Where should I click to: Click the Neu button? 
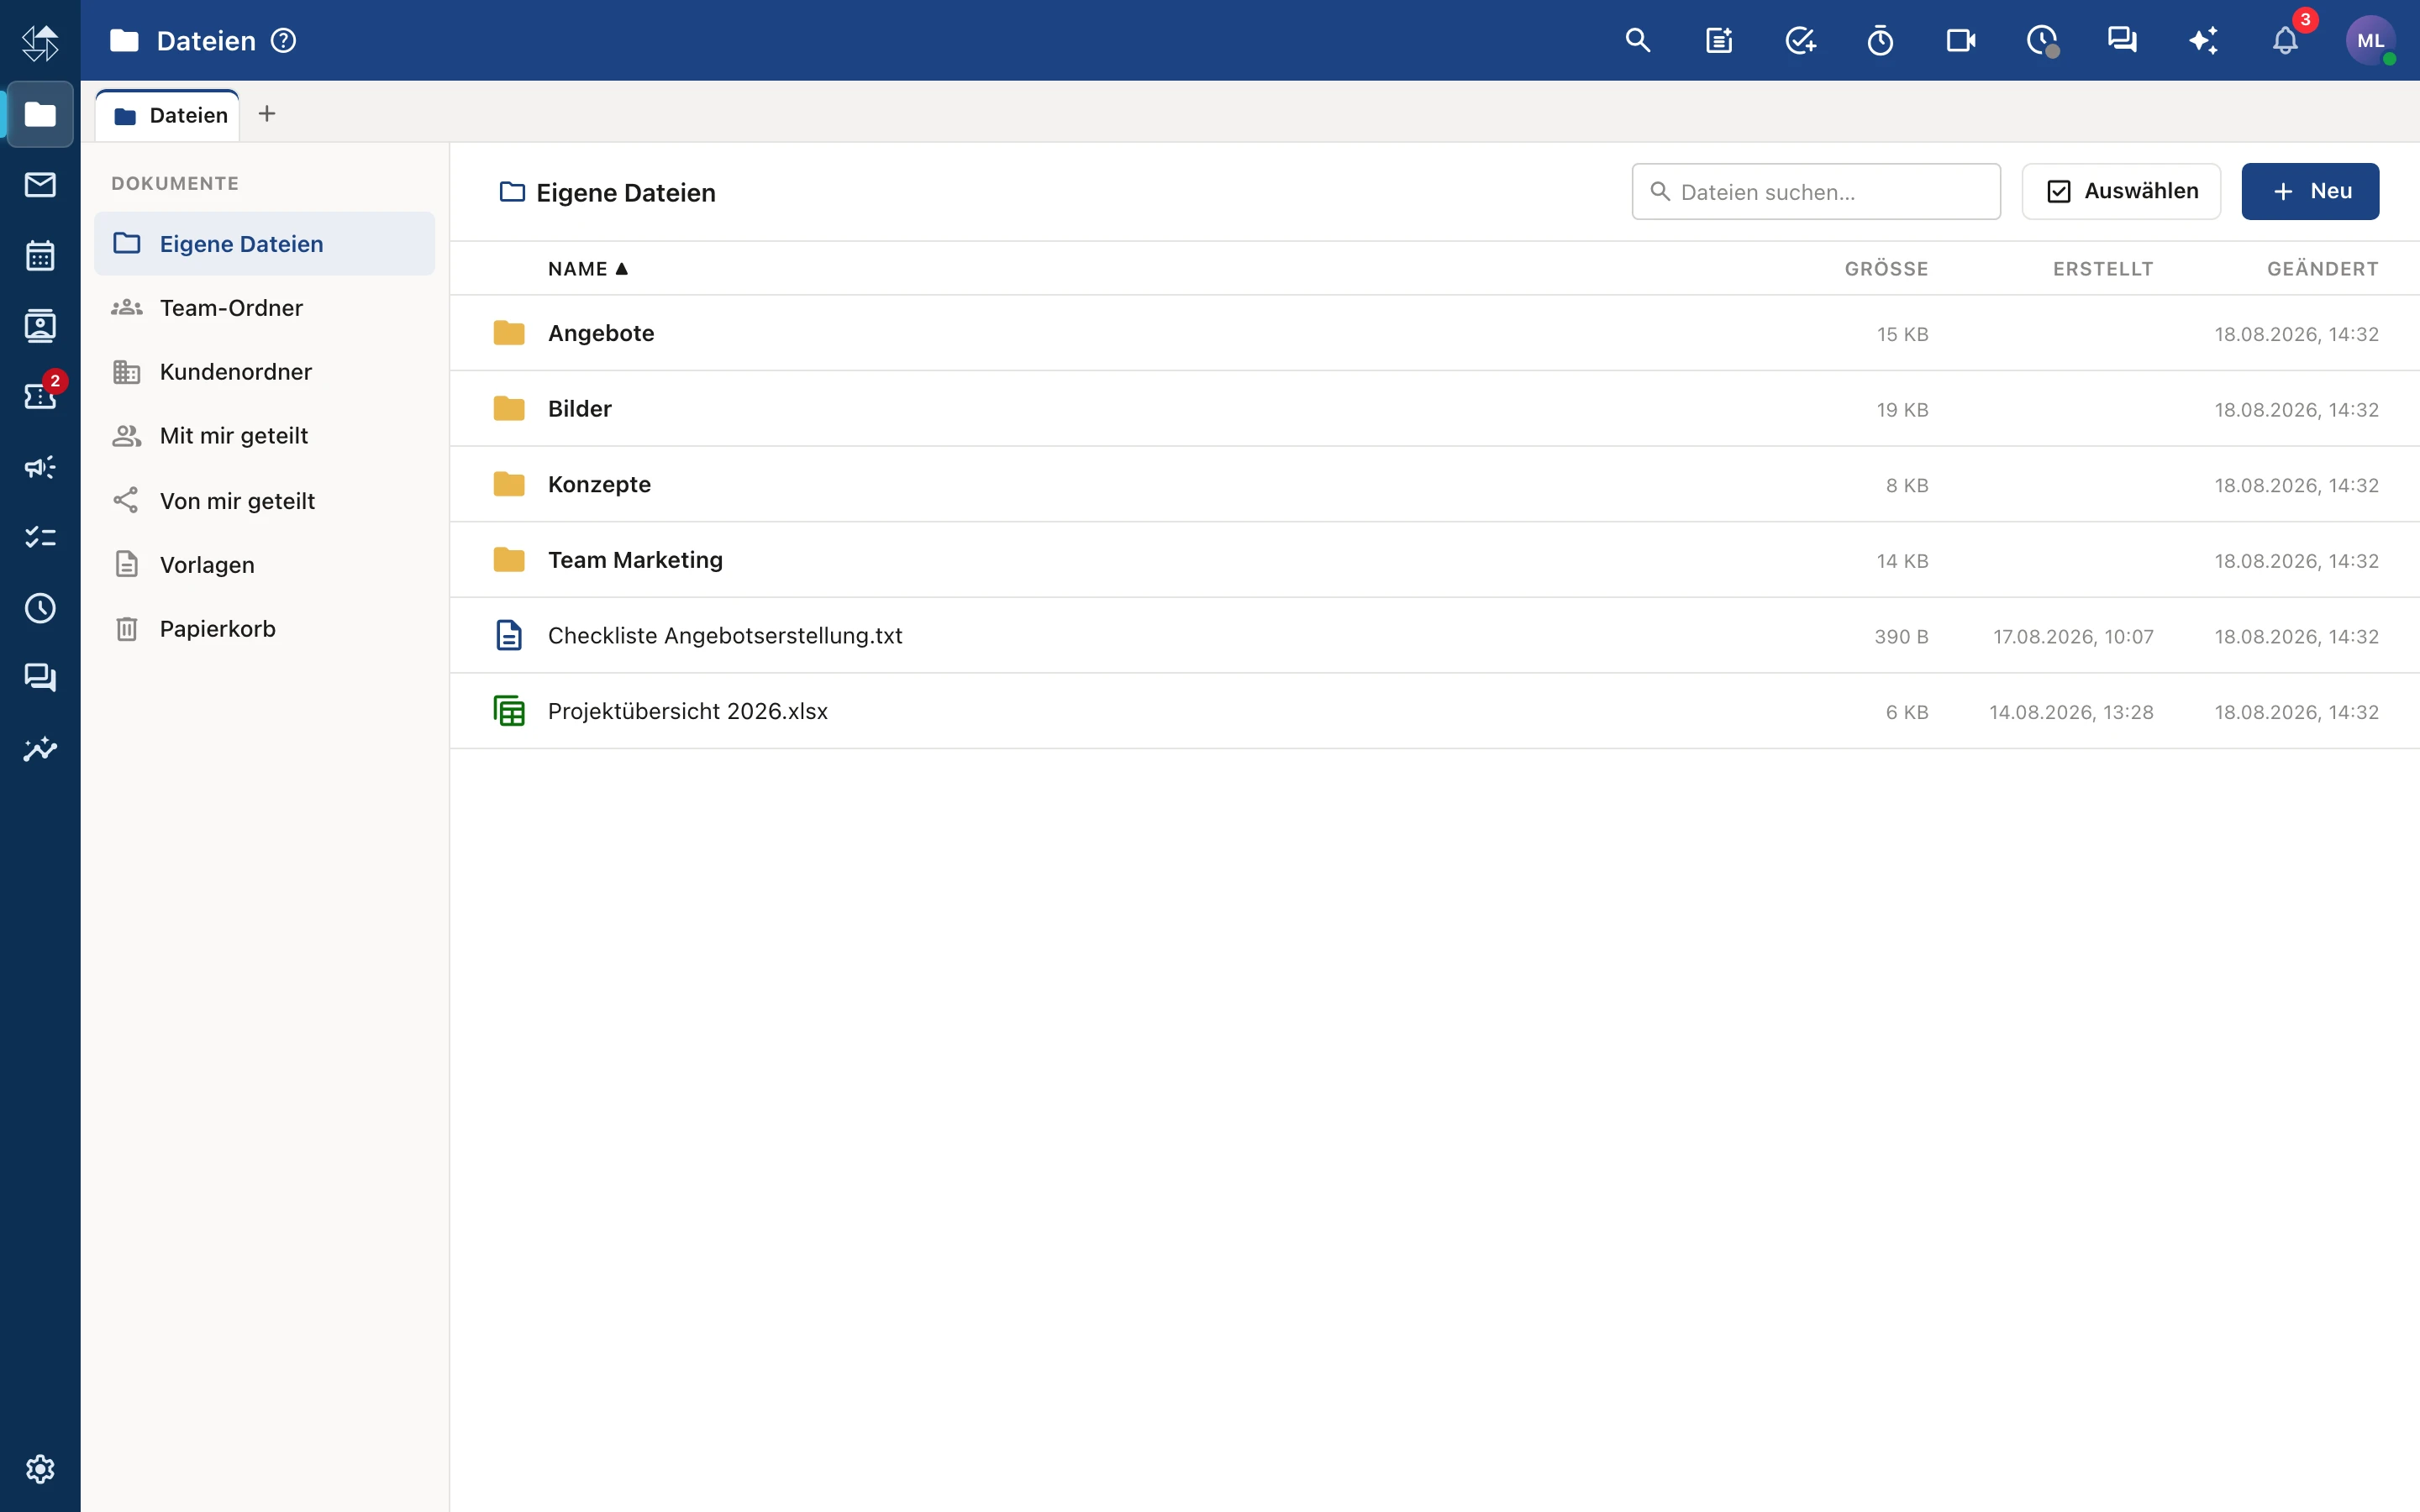pyautogui.click(x=2310, y=191)
